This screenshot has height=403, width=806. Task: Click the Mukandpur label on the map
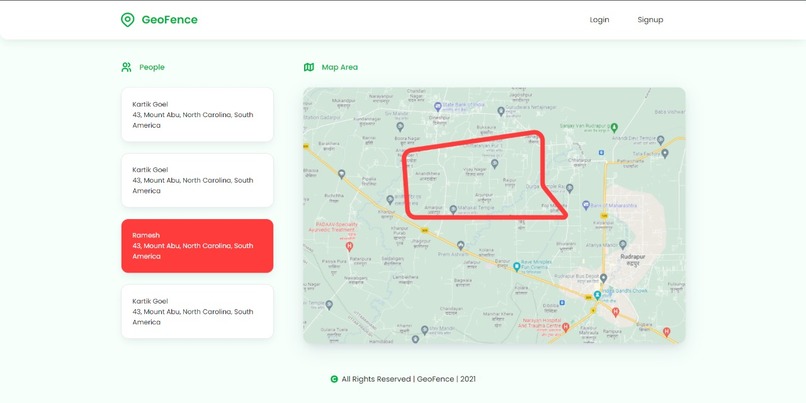[344, 101]
